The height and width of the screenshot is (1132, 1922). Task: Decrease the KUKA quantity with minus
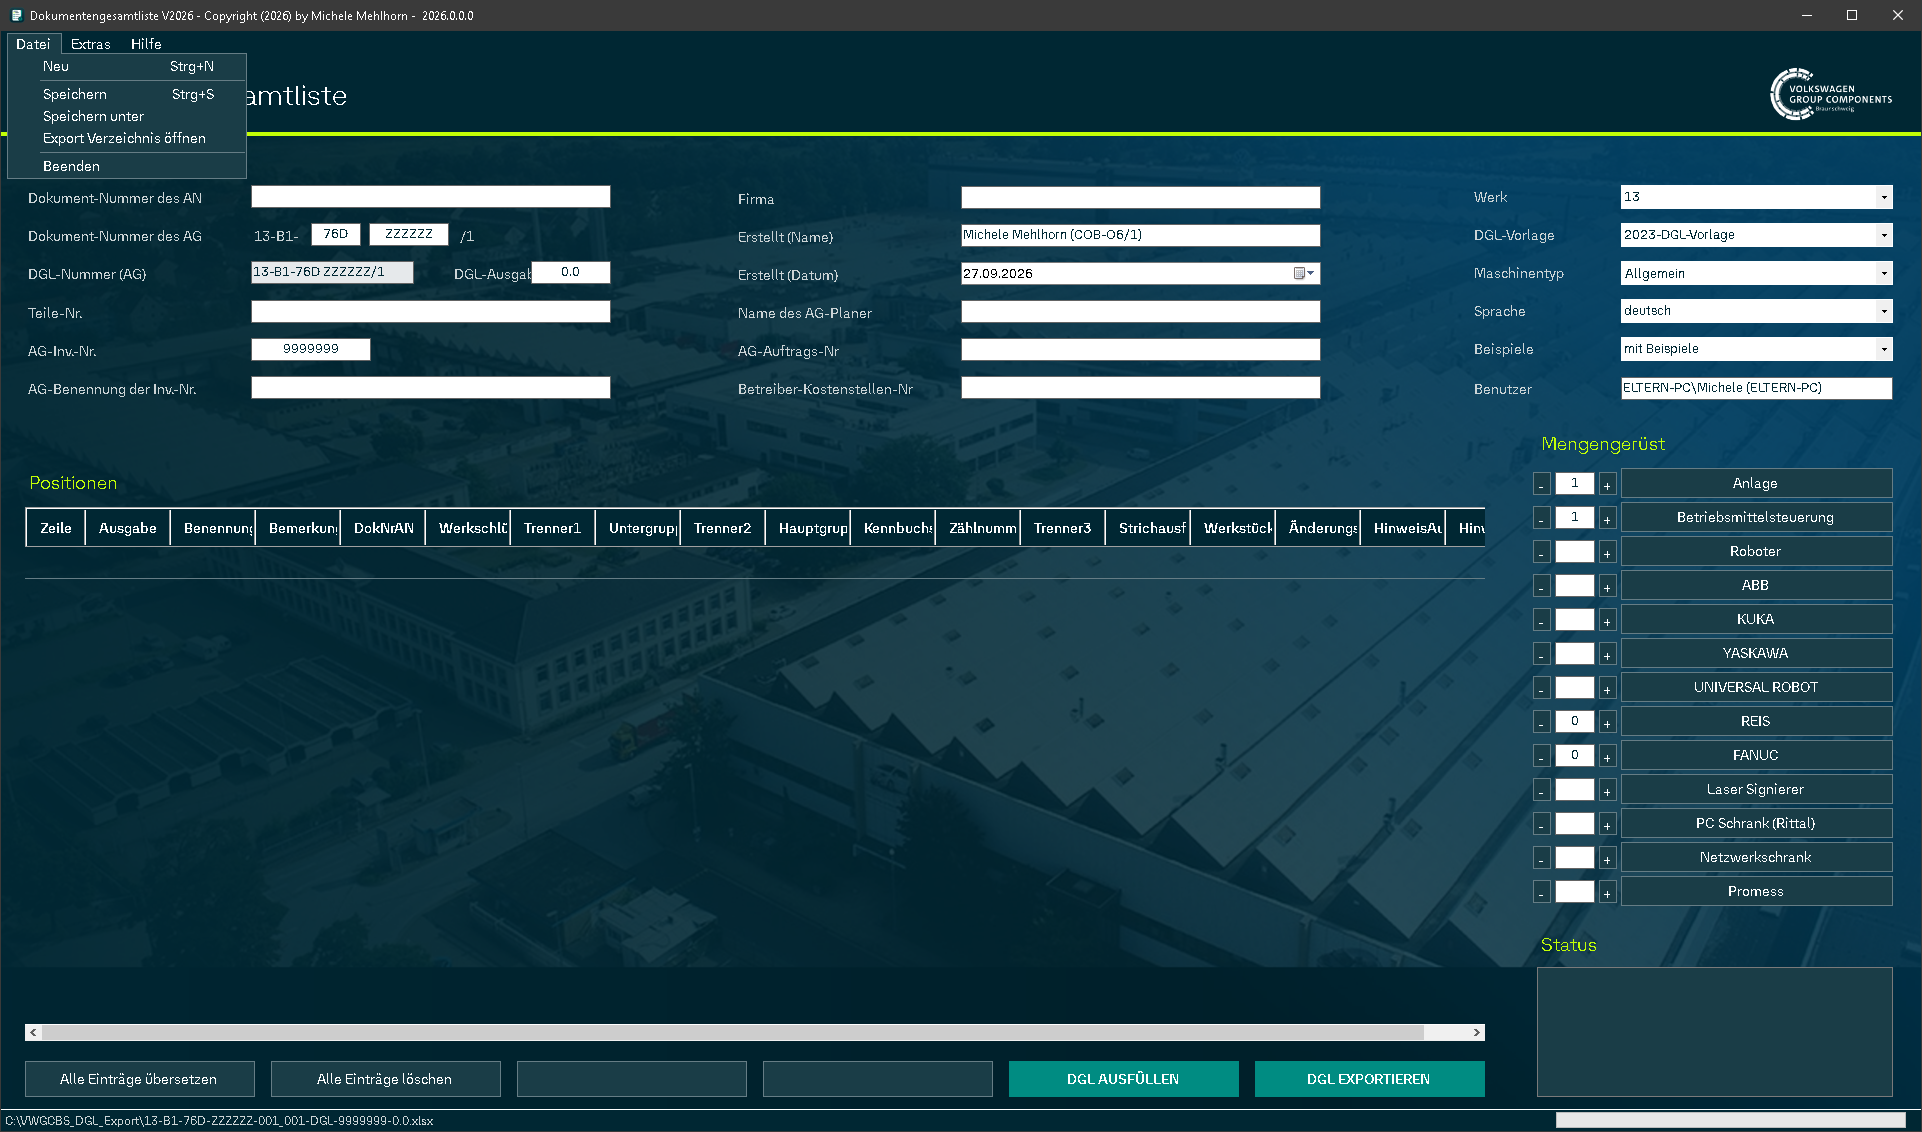(1542, 621)
